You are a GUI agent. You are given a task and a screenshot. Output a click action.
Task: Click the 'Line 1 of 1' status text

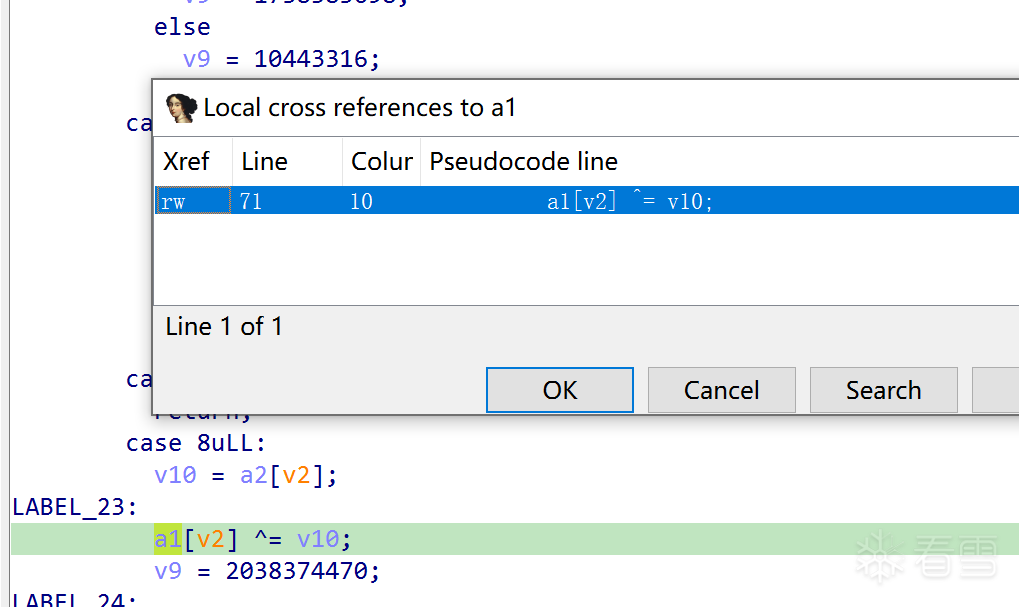pyautogui.click(x=224, y=326)
